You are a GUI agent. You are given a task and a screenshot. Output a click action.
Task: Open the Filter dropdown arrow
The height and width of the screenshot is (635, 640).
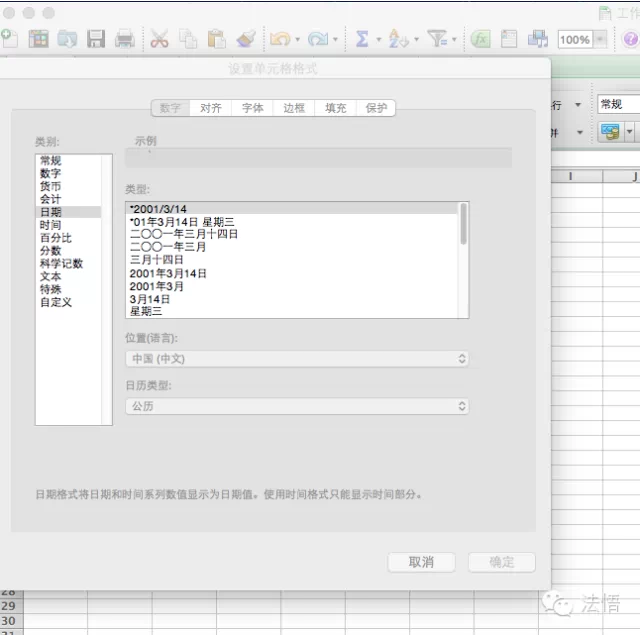454,40
